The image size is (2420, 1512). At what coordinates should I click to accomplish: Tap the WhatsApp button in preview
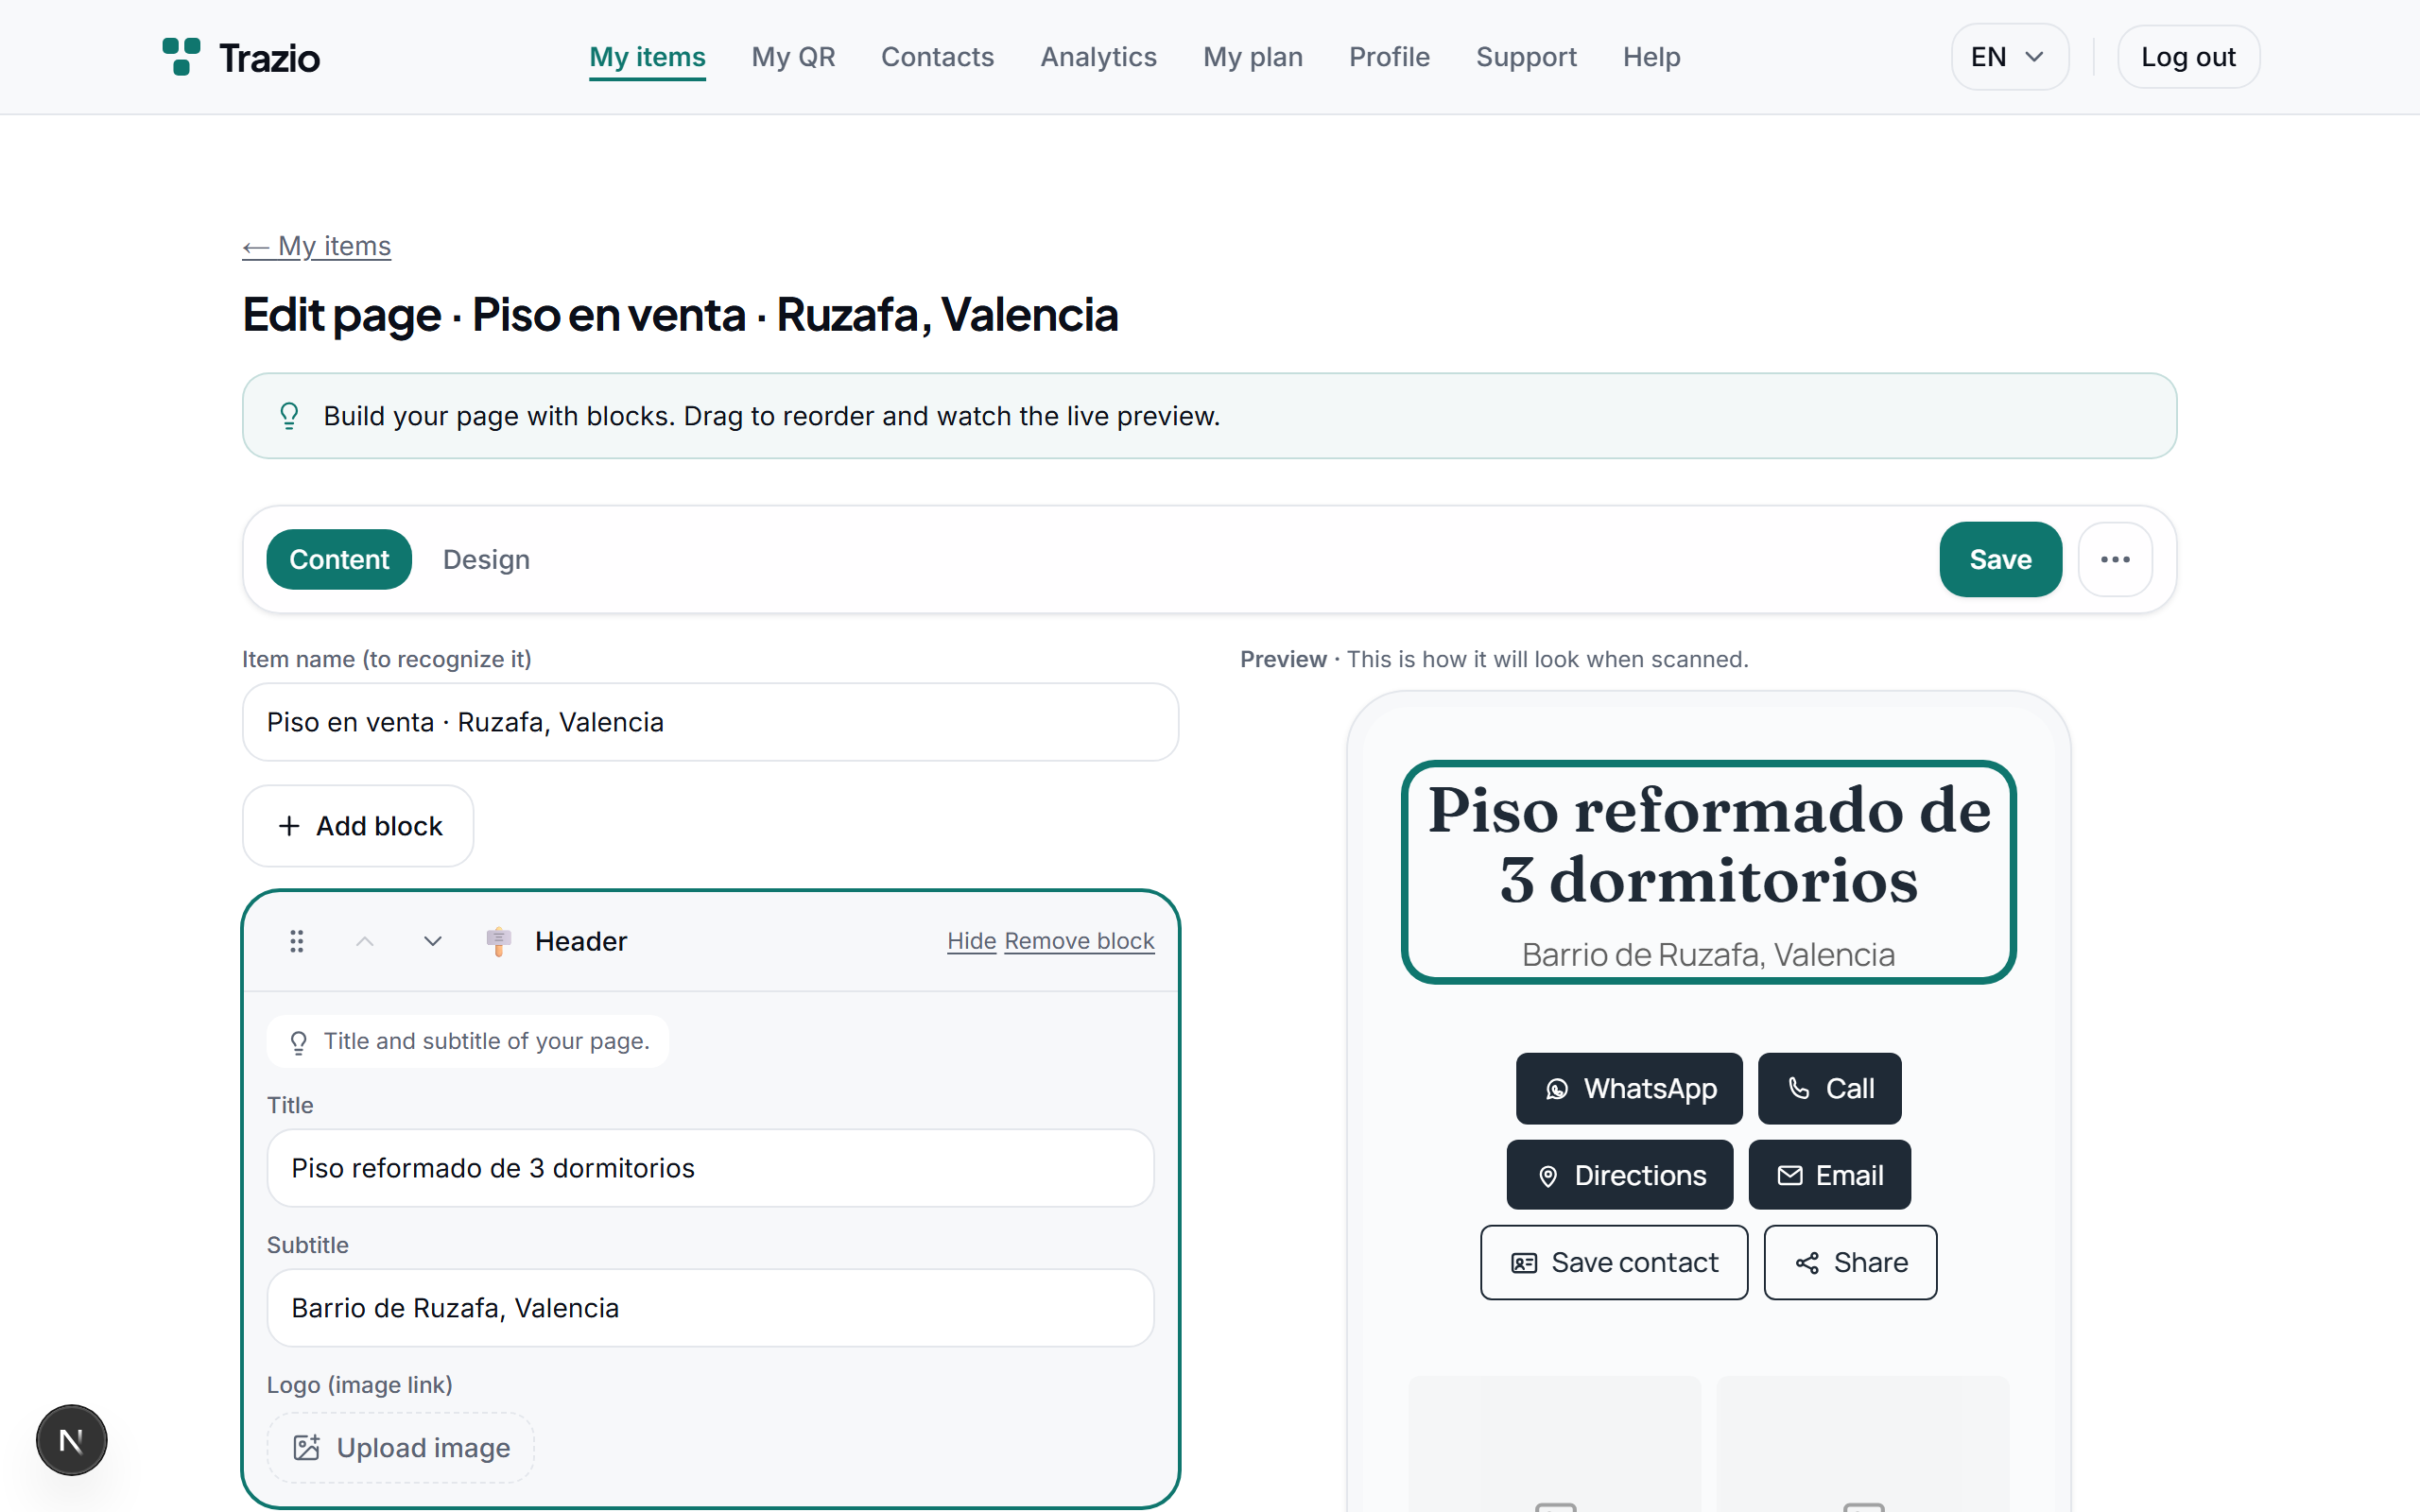pyautogui.click(x=1629, y=1088)
